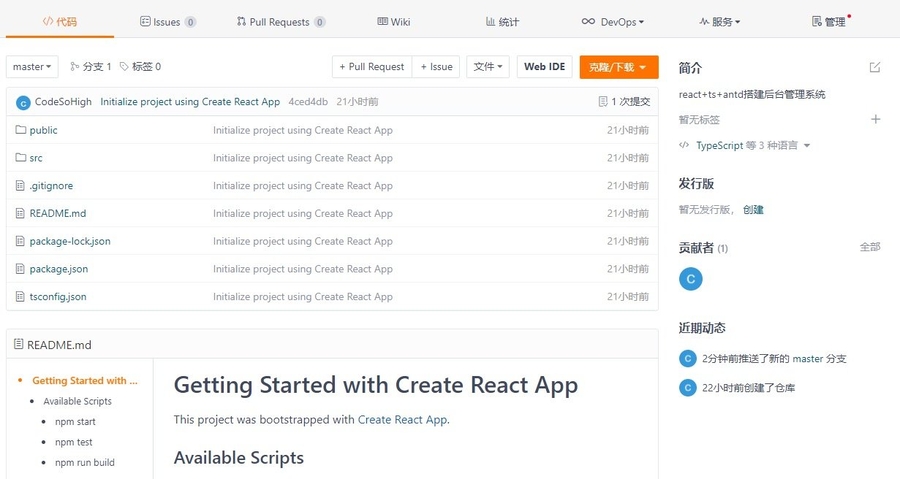Viewport: 900px width, 479px height.
Task: Jump to npm start in README outline
Action: 75,422
